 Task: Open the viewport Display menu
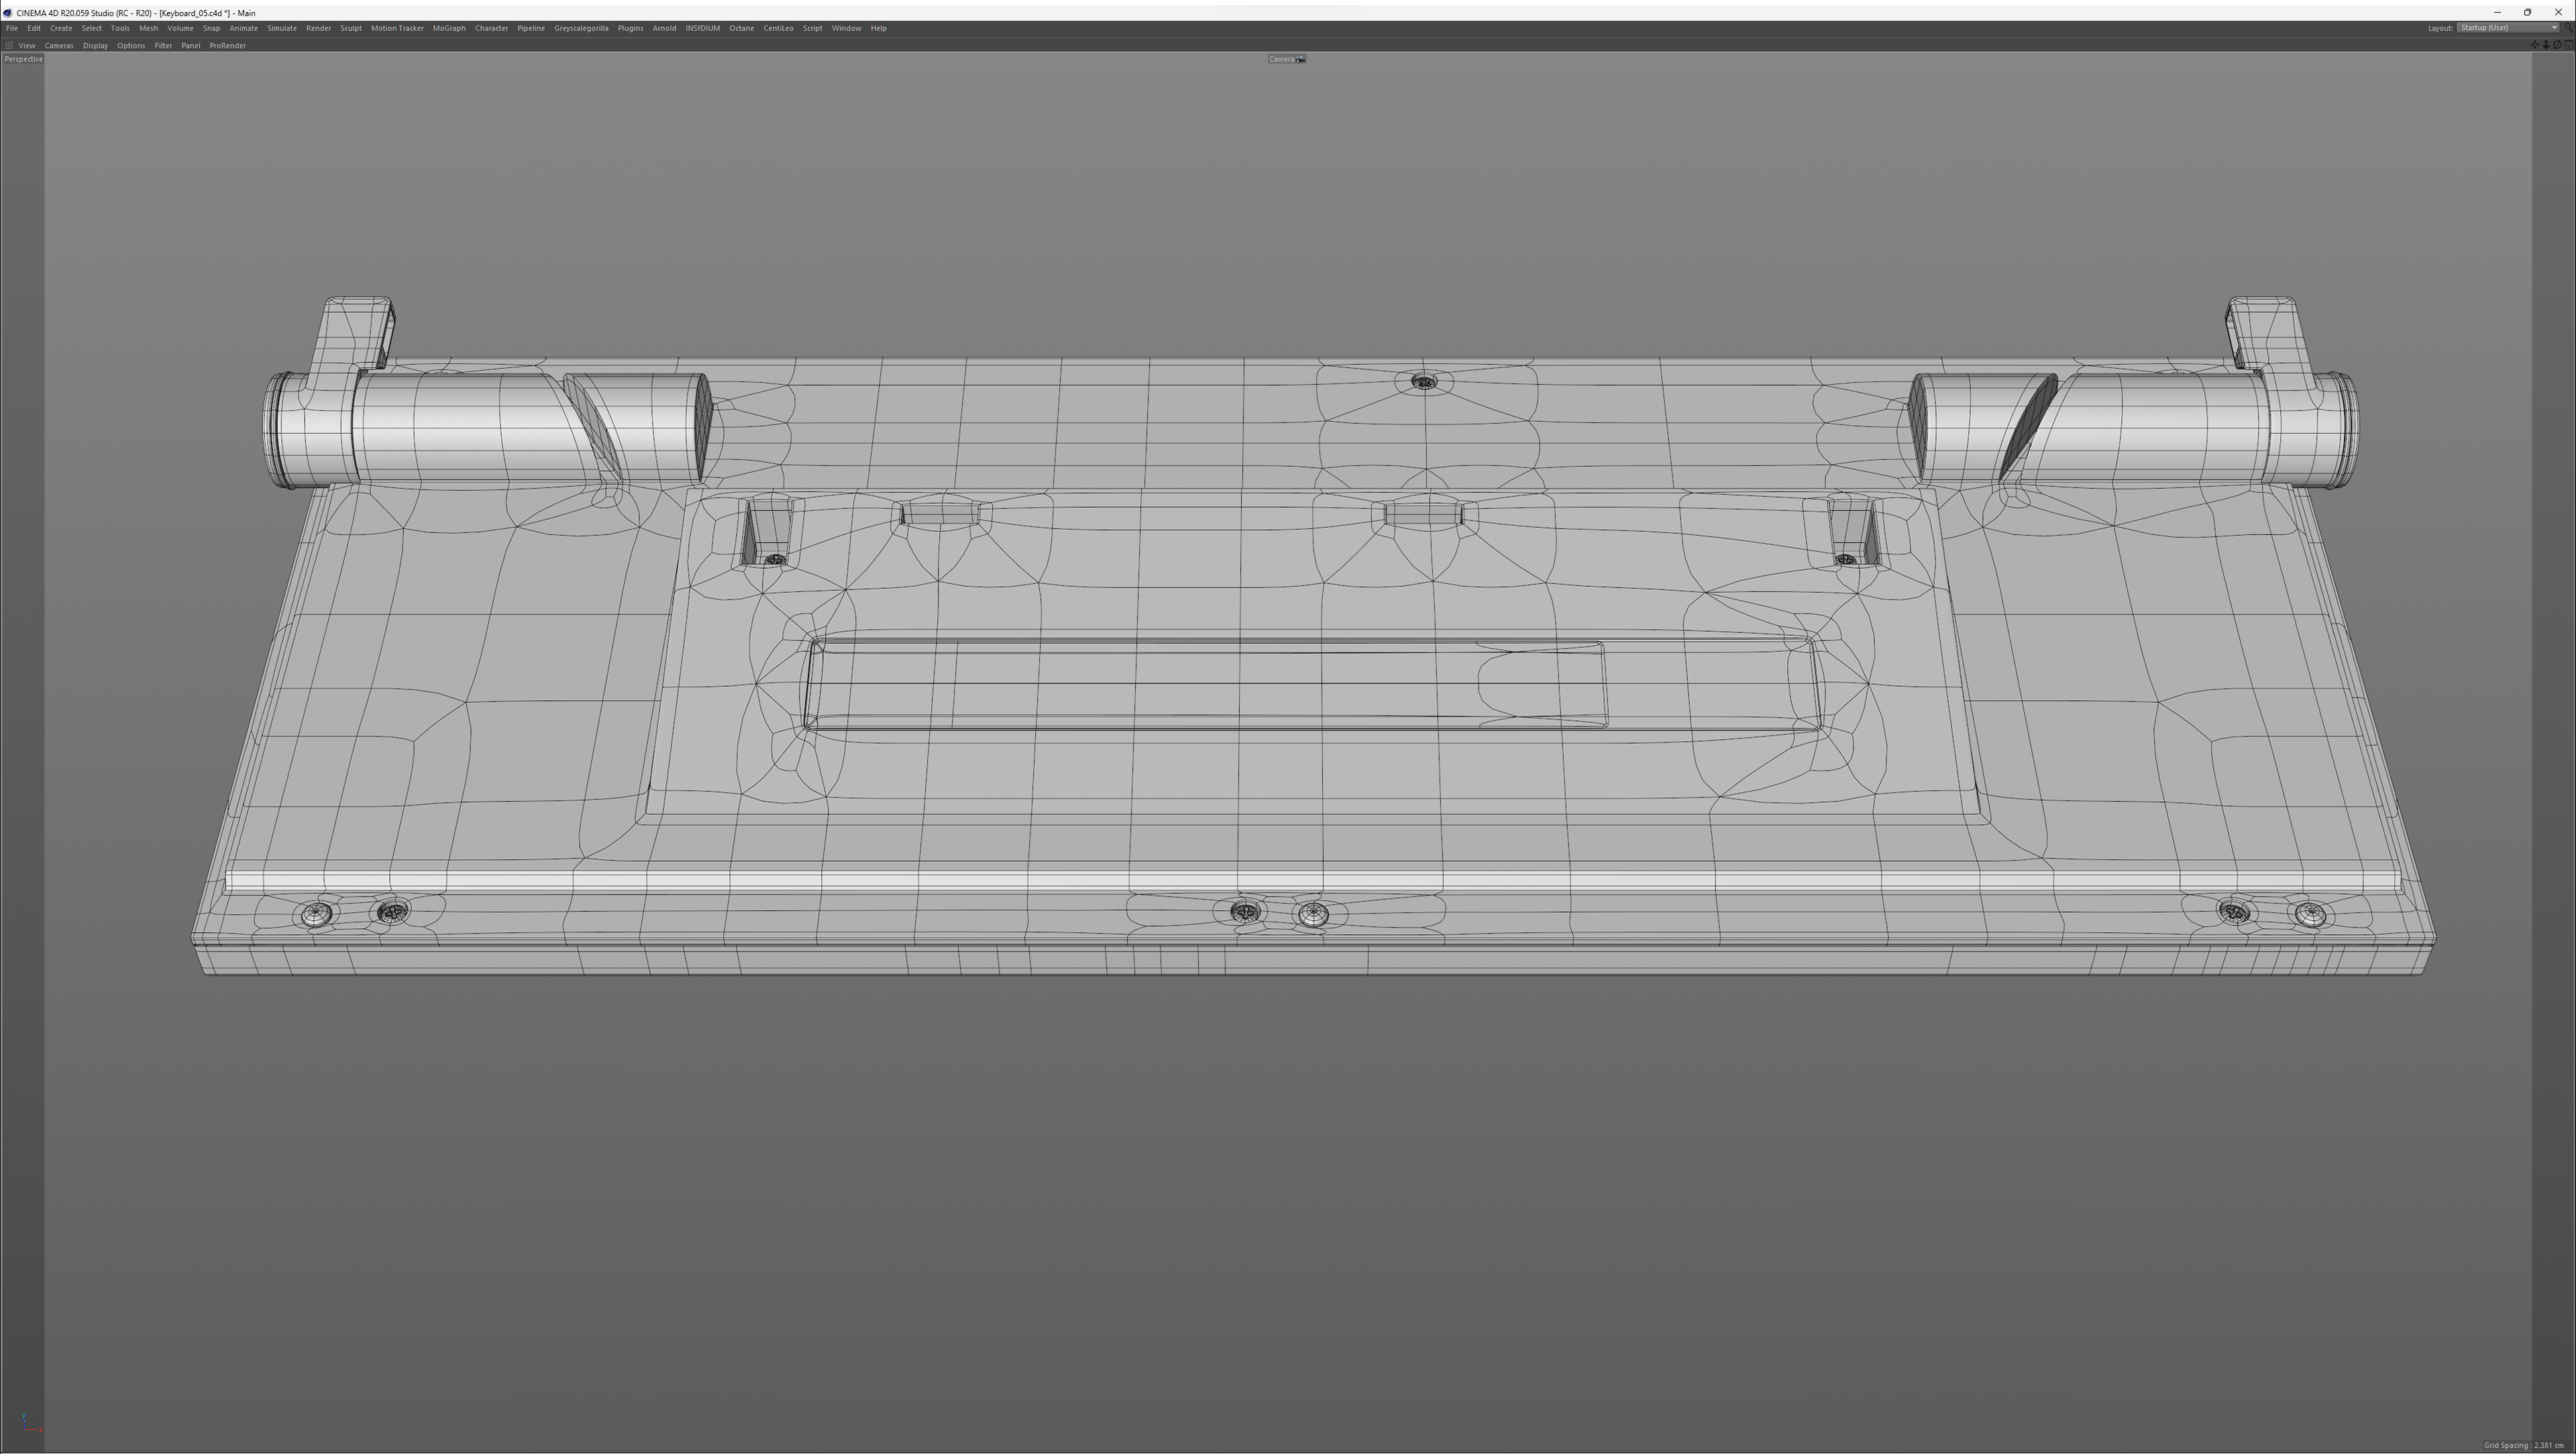pyautogui.click(x=95, y=45)
